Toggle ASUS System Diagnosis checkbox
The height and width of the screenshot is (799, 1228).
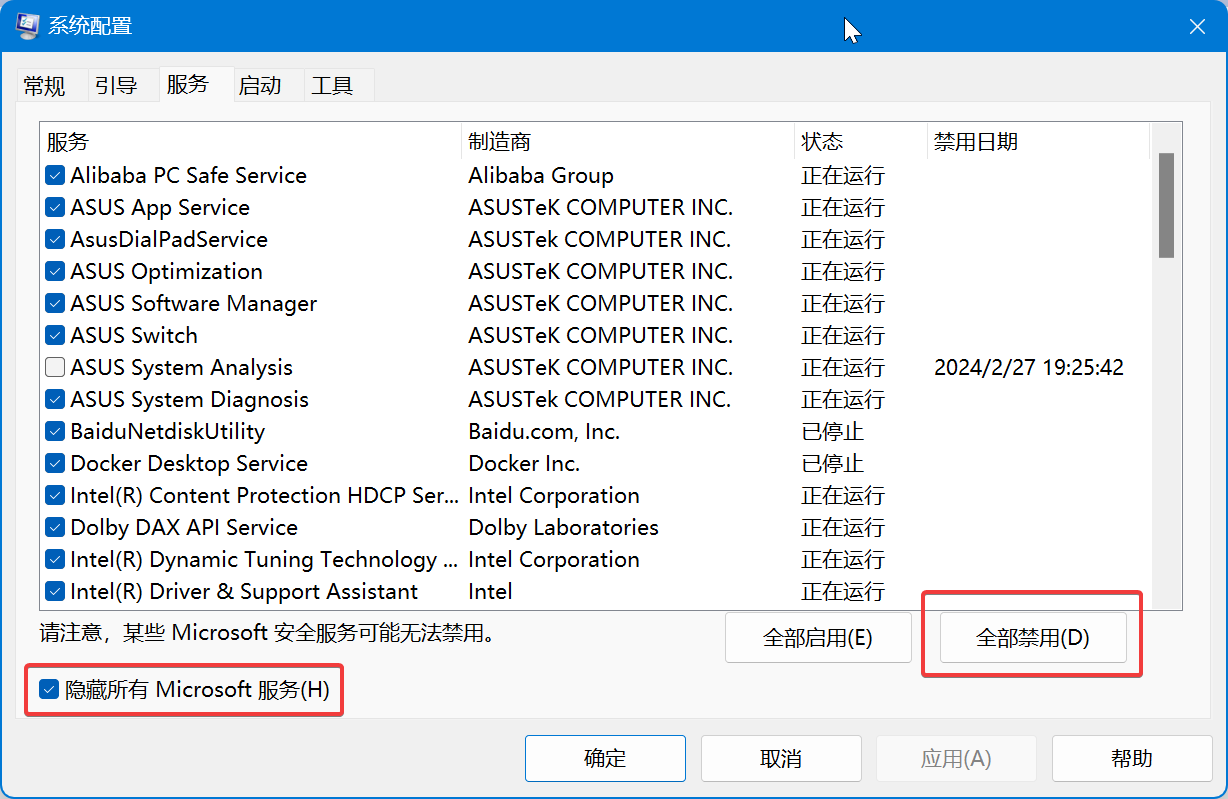[55, 400]
